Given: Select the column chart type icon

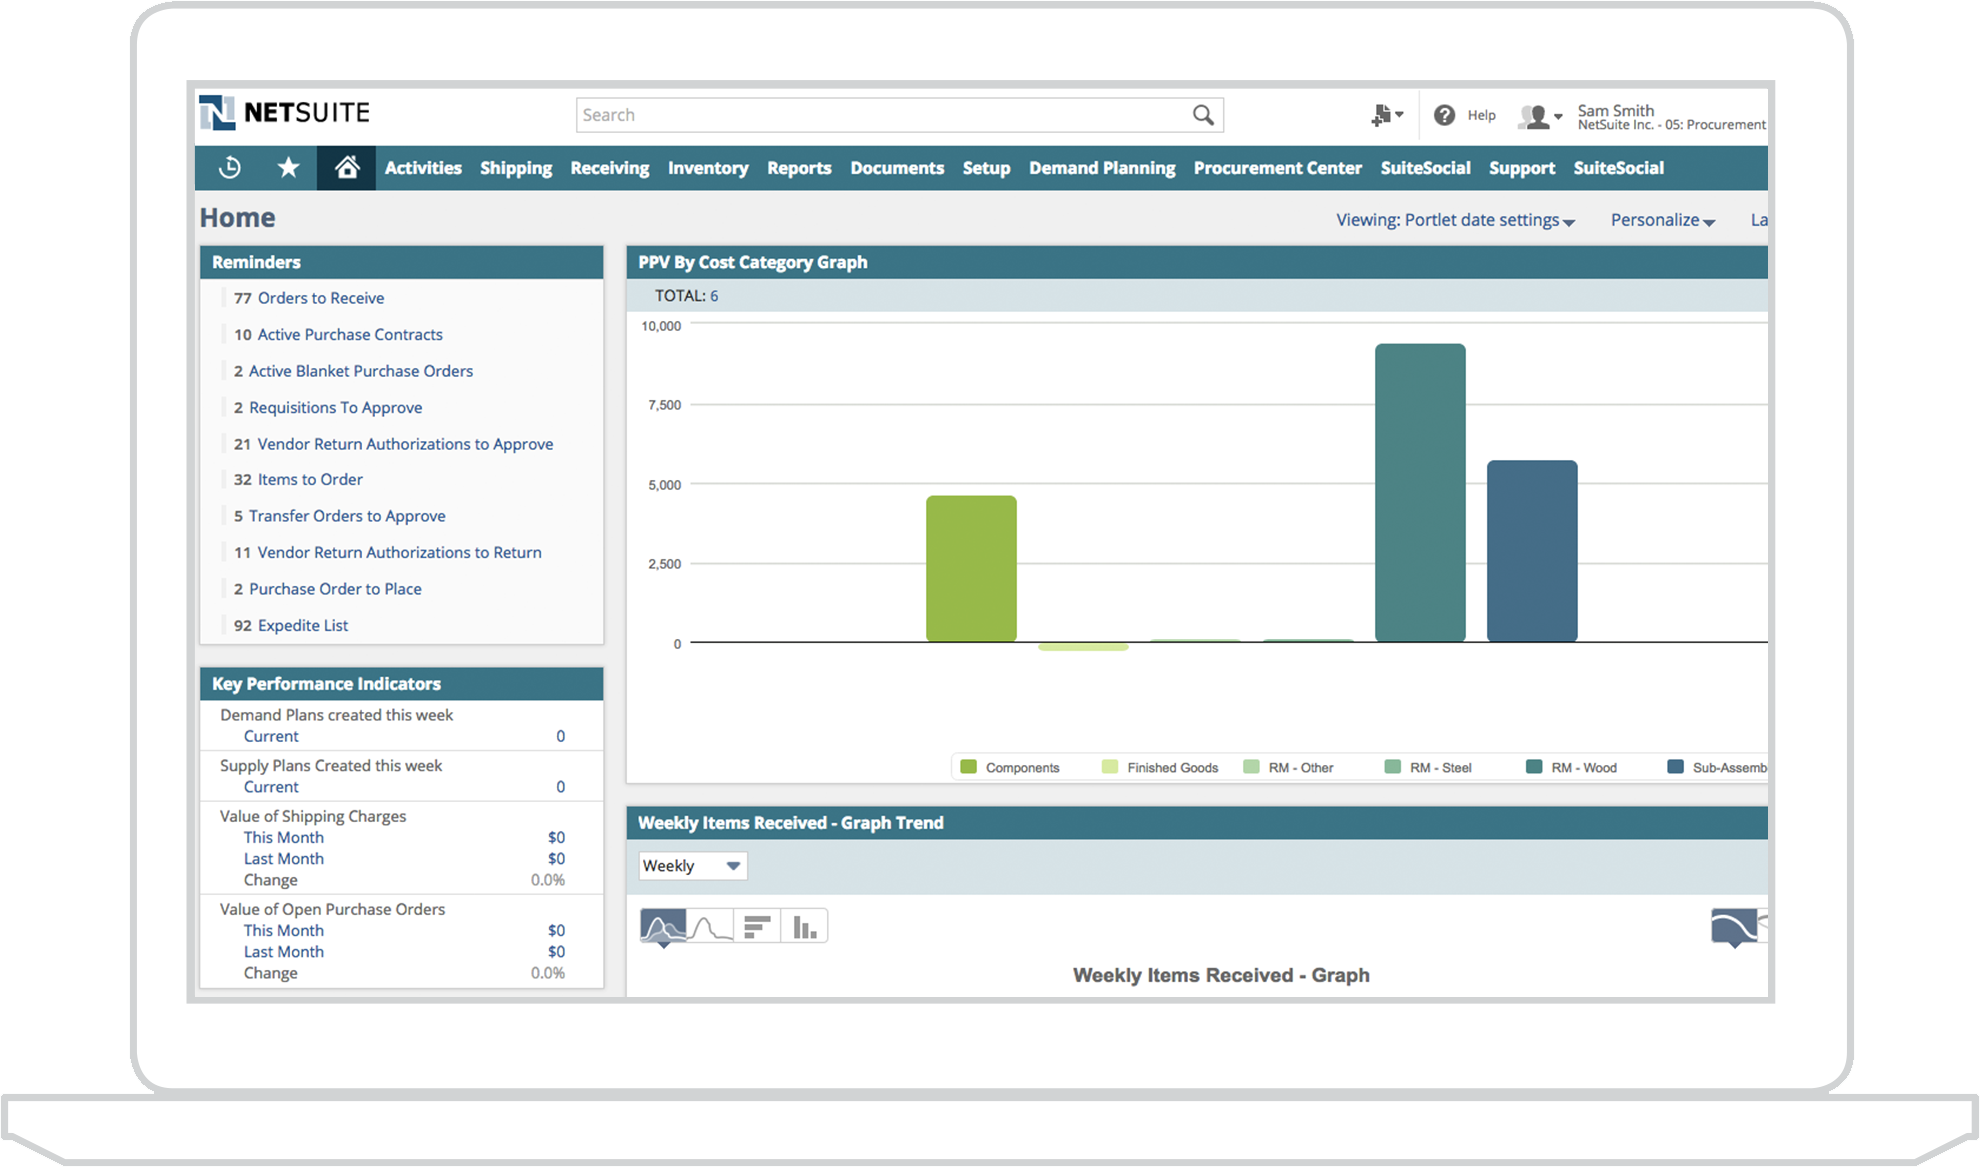Looking at the screenshot, I should 804,927.
